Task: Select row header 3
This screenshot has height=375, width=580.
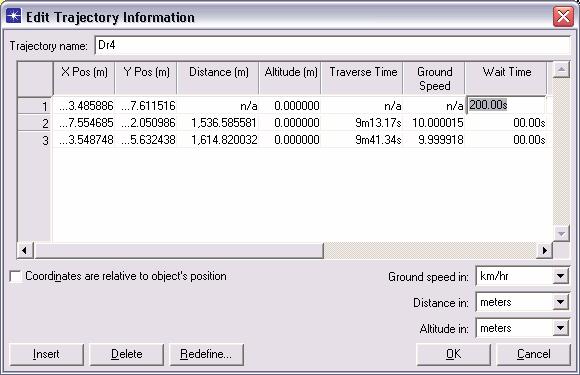Action: pyautogui.click(x=35, y=140)
